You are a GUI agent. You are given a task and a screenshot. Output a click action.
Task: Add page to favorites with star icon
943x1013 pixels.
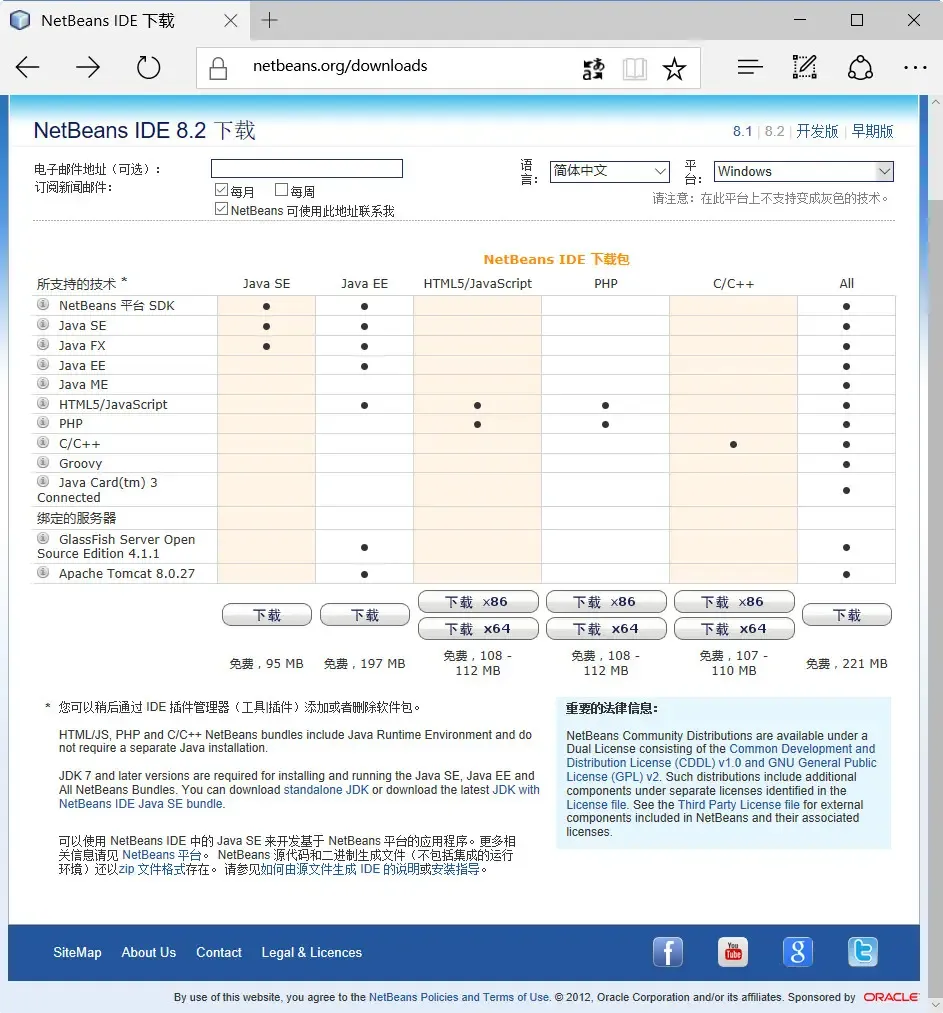click(674, 68)
